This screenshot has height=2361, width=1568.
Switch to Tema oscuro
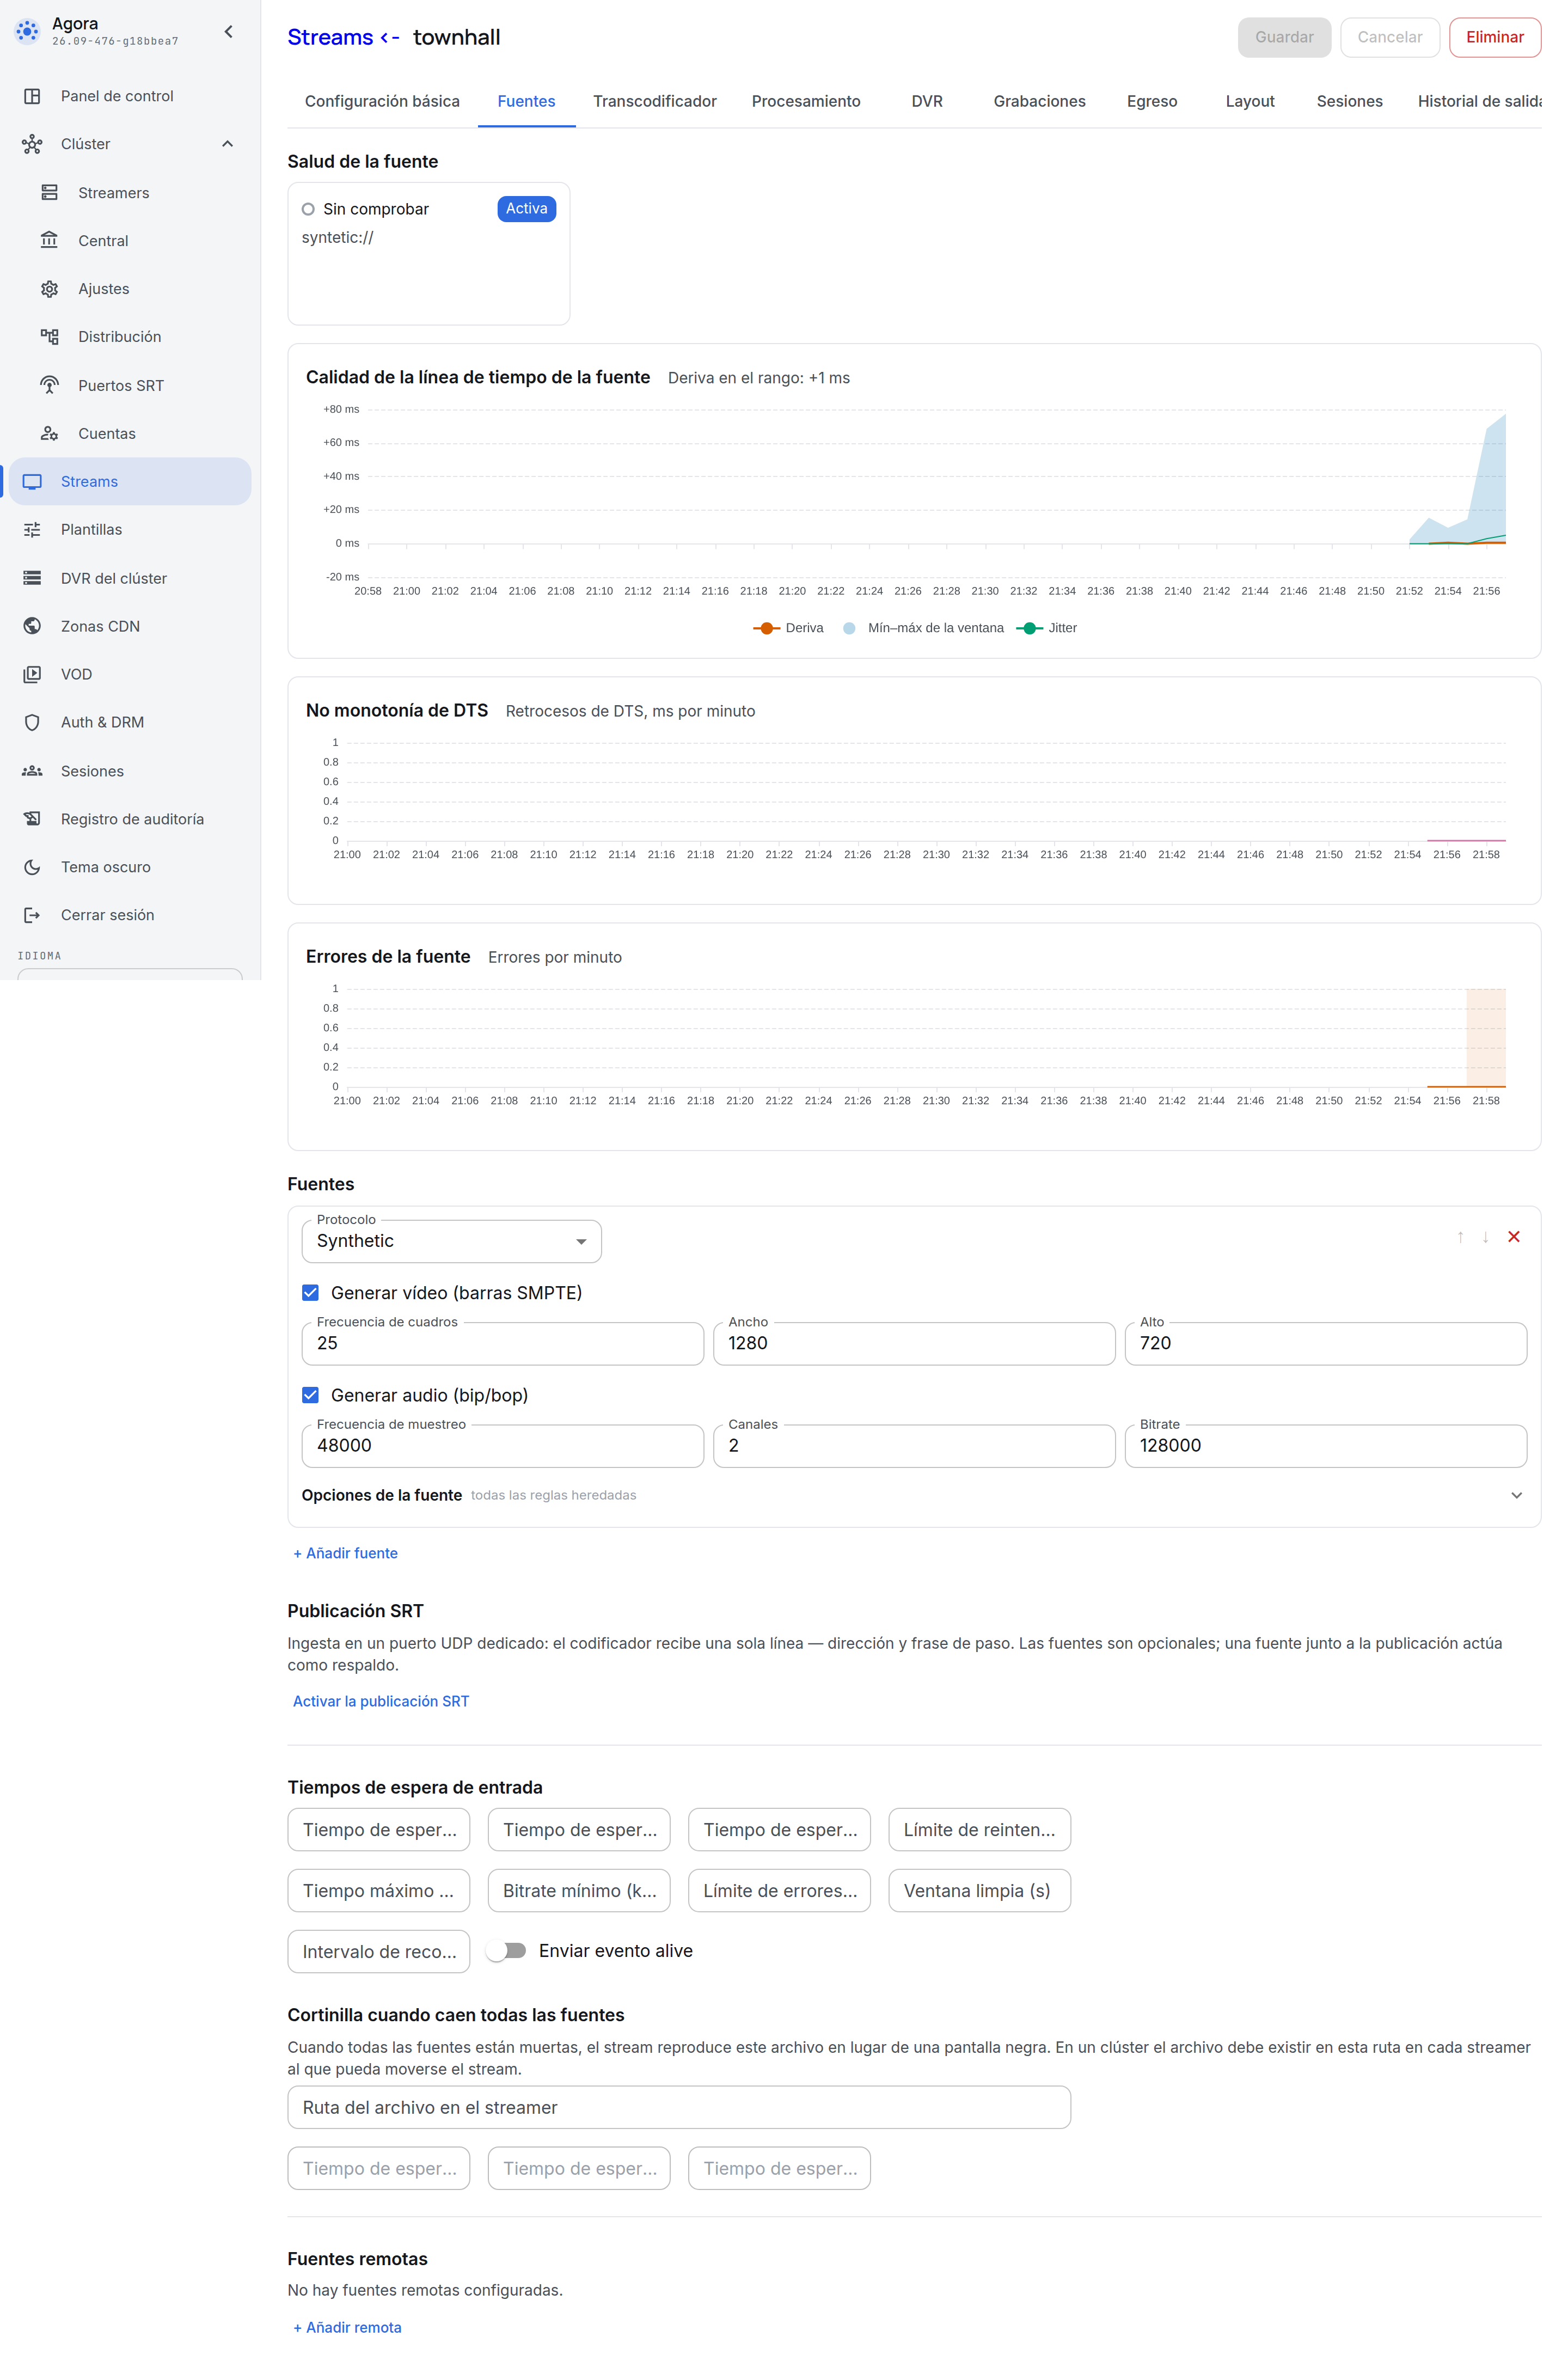tap(130, 867)
